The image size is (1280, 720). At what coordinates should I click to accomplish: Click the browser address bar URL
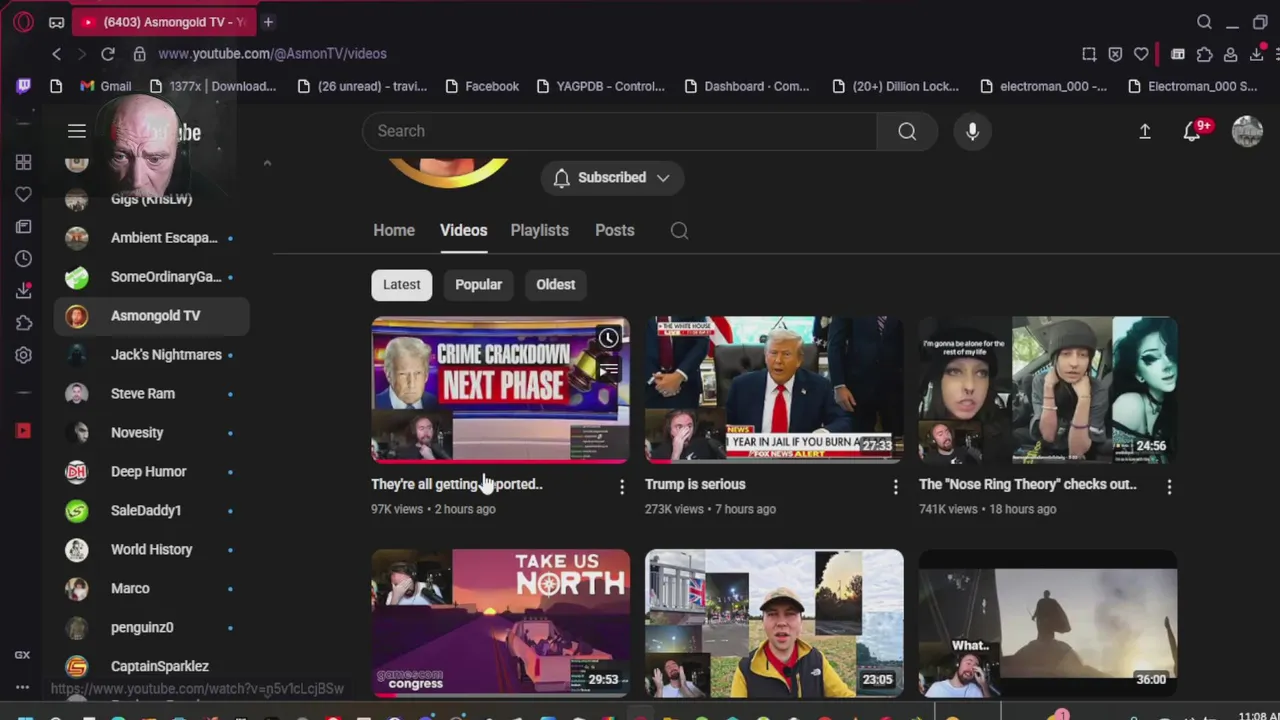(x=272, y=54)
